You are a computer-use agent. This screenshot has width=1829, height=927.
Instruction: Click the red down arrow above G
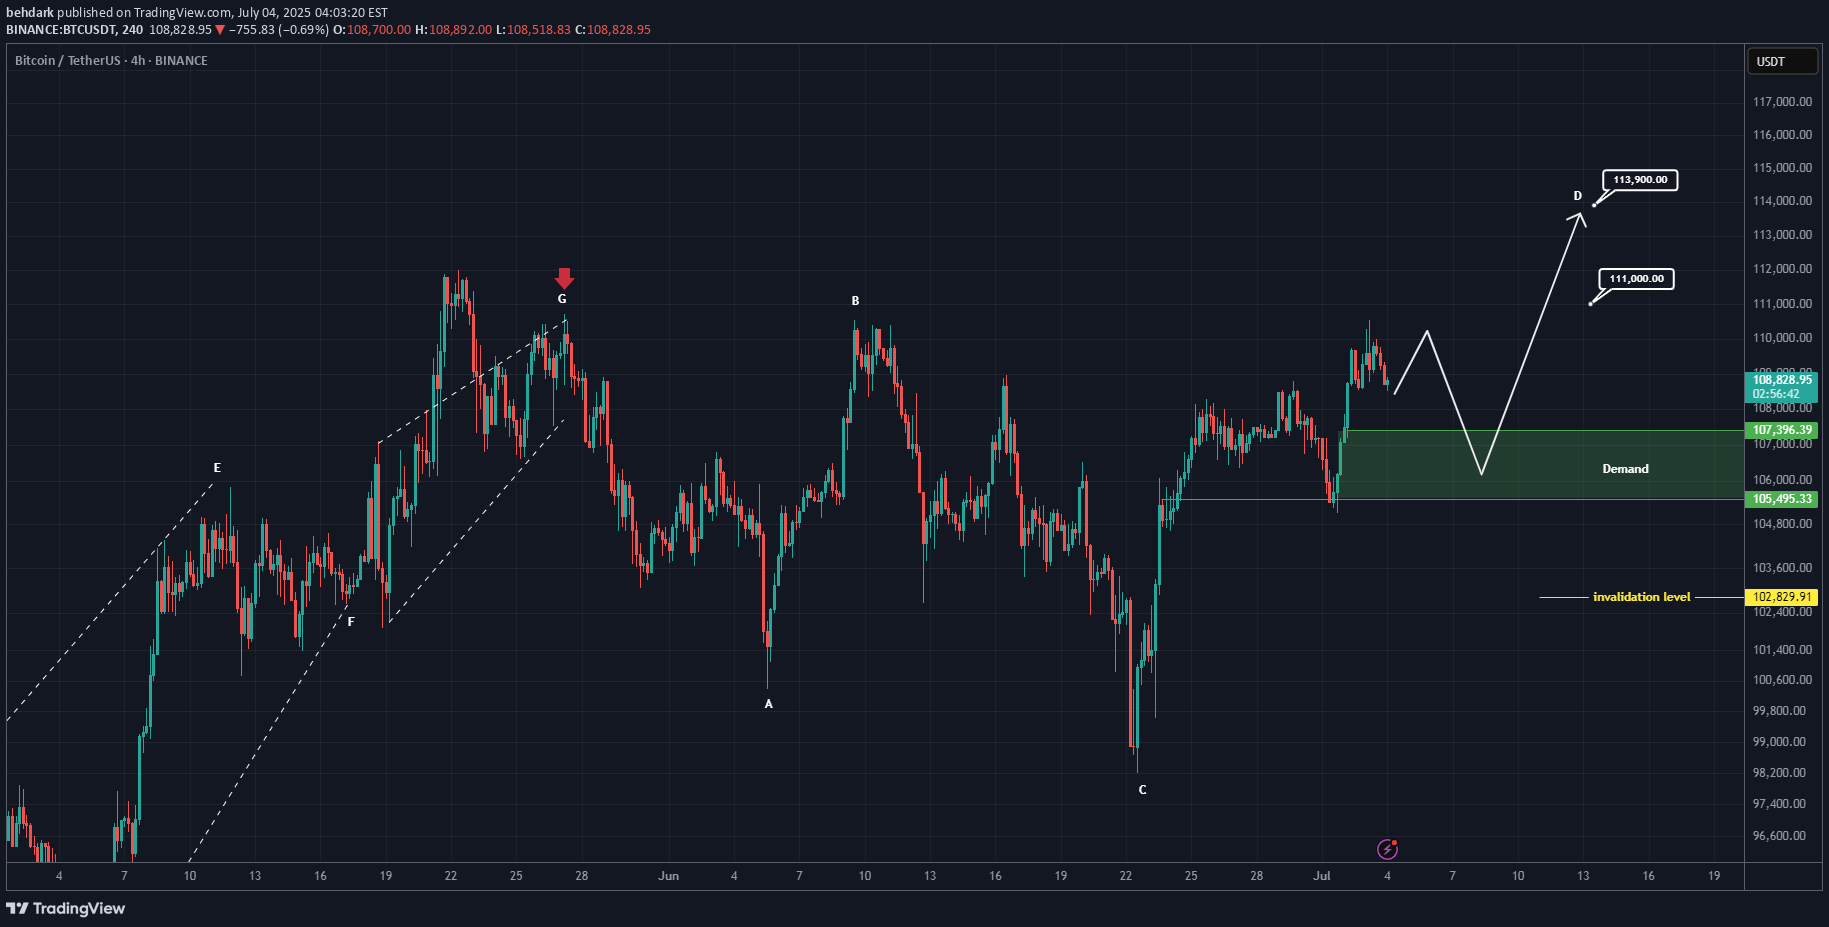pyautogui.click(x=565, y=278)
